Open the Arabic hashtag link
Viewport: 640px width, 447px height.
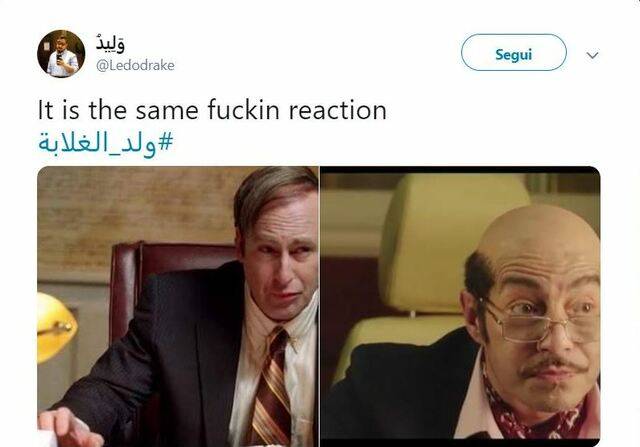[105, 145]
